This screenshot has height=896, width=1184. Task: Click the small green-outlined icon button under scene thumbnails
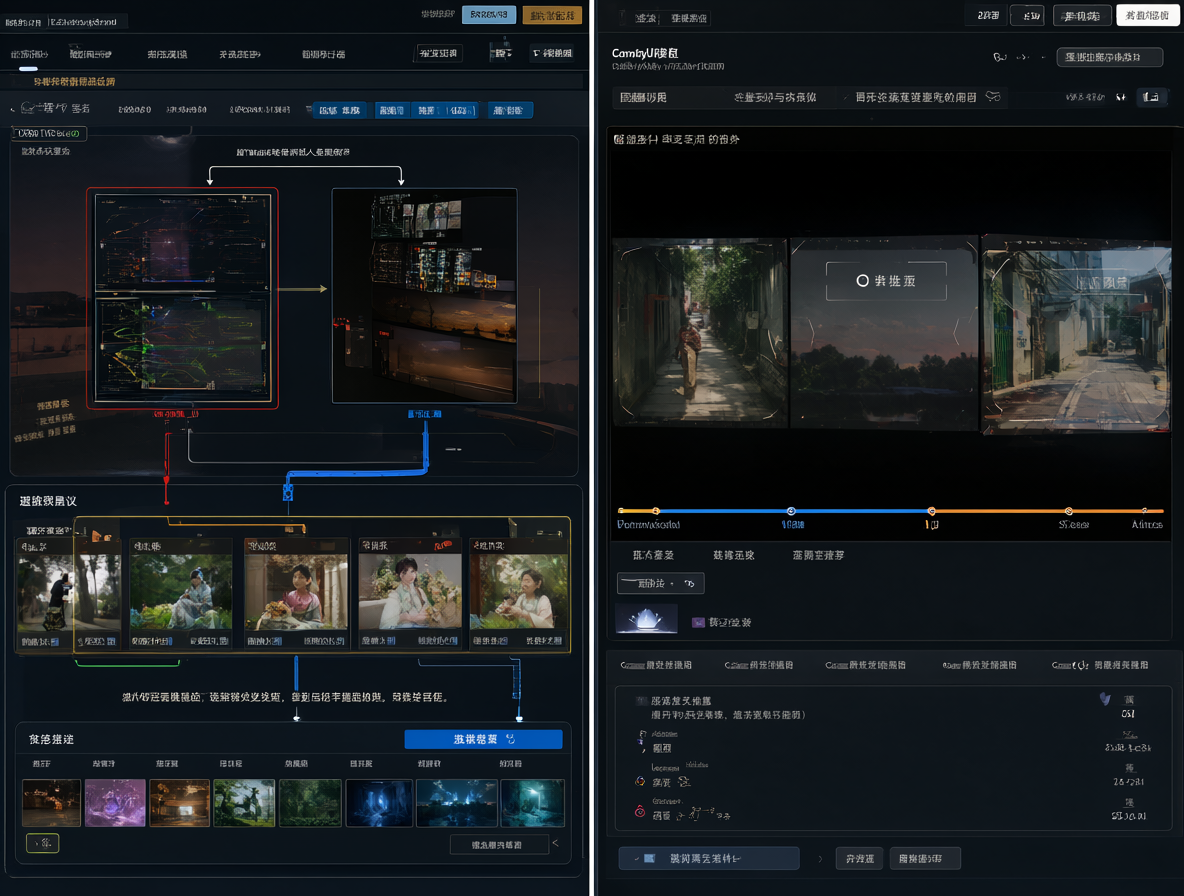pos(42,842)
